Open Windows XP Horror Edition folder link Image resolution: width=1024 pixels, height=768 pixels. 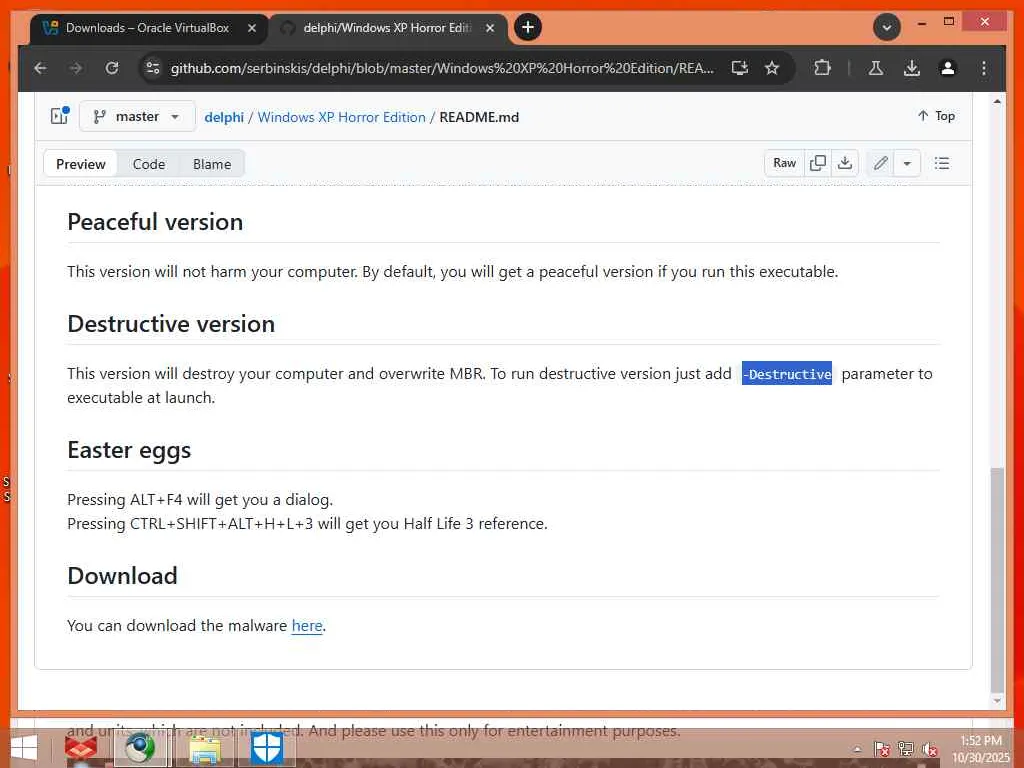point(342,117)
